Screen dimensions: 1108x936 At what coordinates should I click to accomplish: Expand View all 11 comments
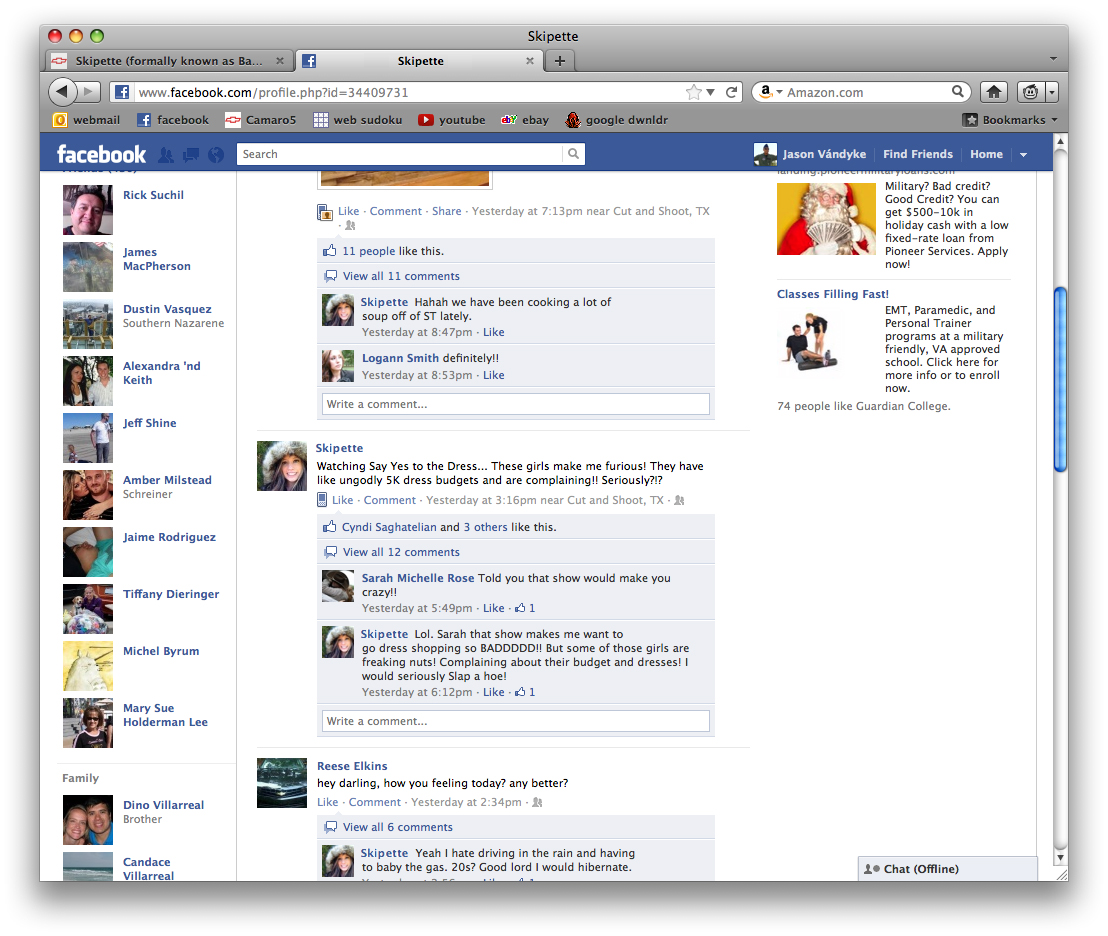(x=401, y=276)
